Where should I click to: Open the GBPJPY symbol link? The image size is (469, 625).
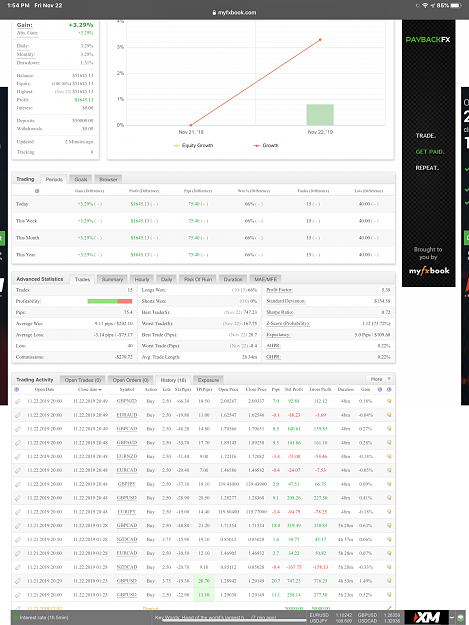click(127, 484)
